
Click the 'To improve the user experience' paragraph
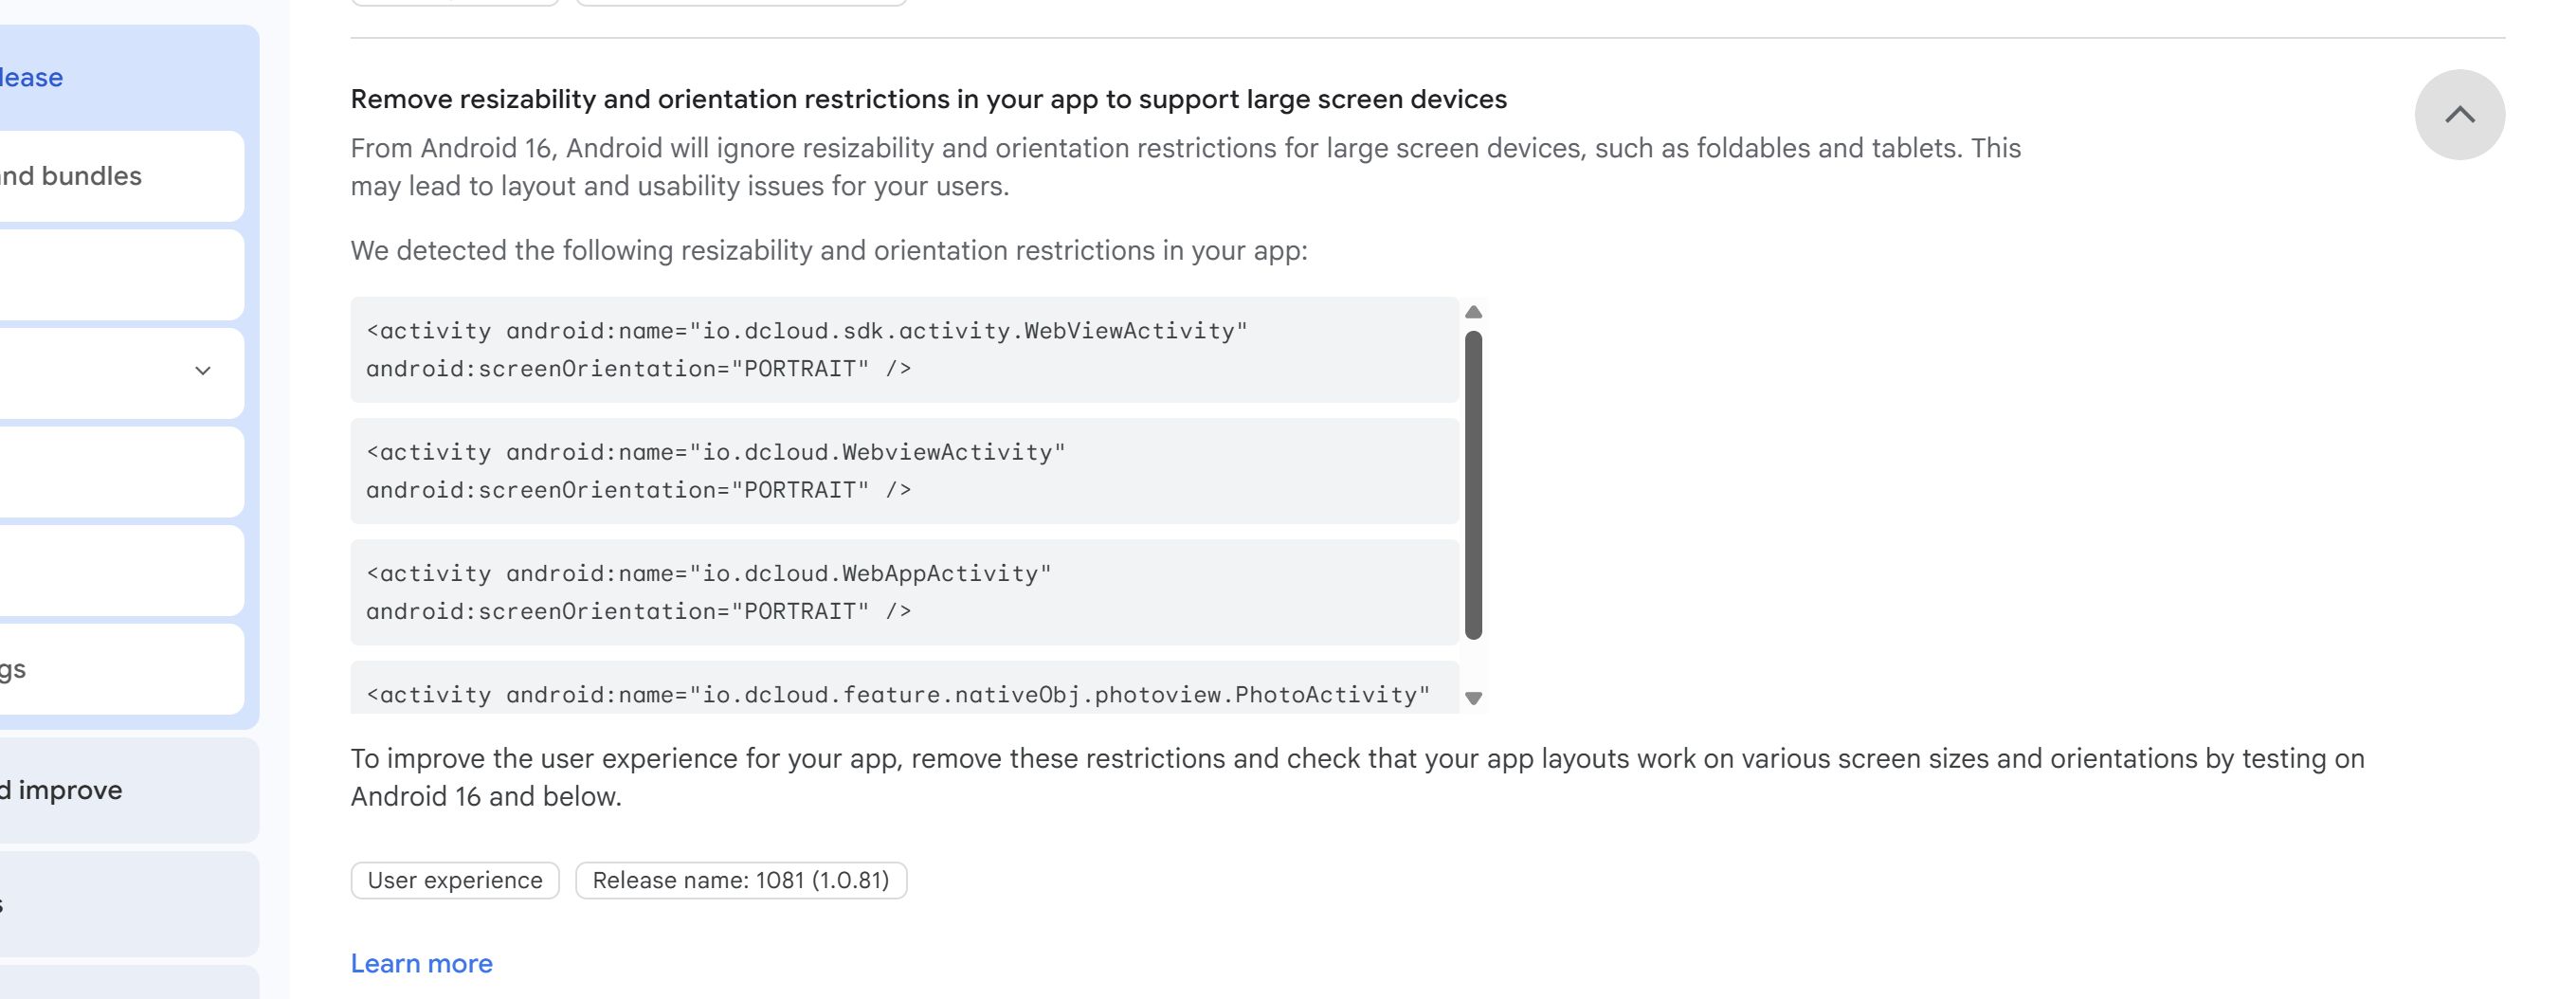pyautogui.click(x=1356, y=777)
